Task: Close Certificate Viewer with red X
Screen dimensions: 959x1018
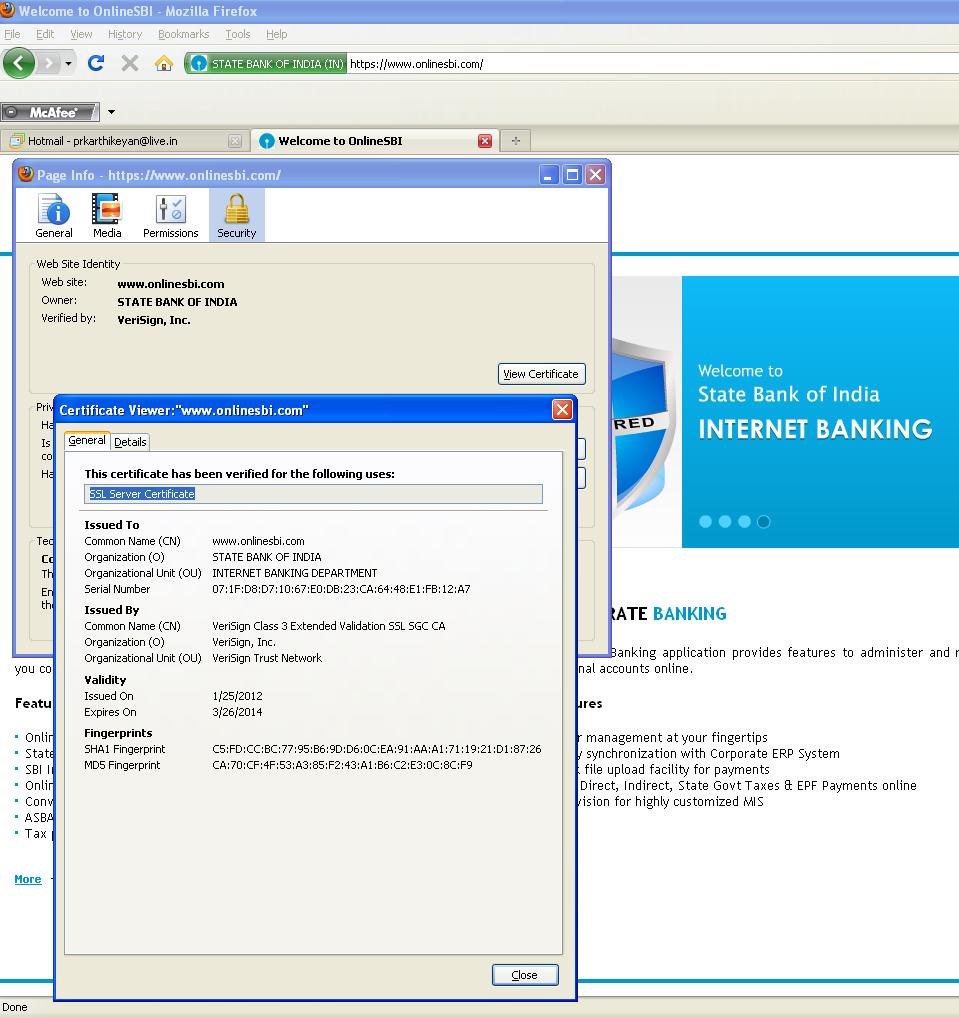Action: point(562,410)
